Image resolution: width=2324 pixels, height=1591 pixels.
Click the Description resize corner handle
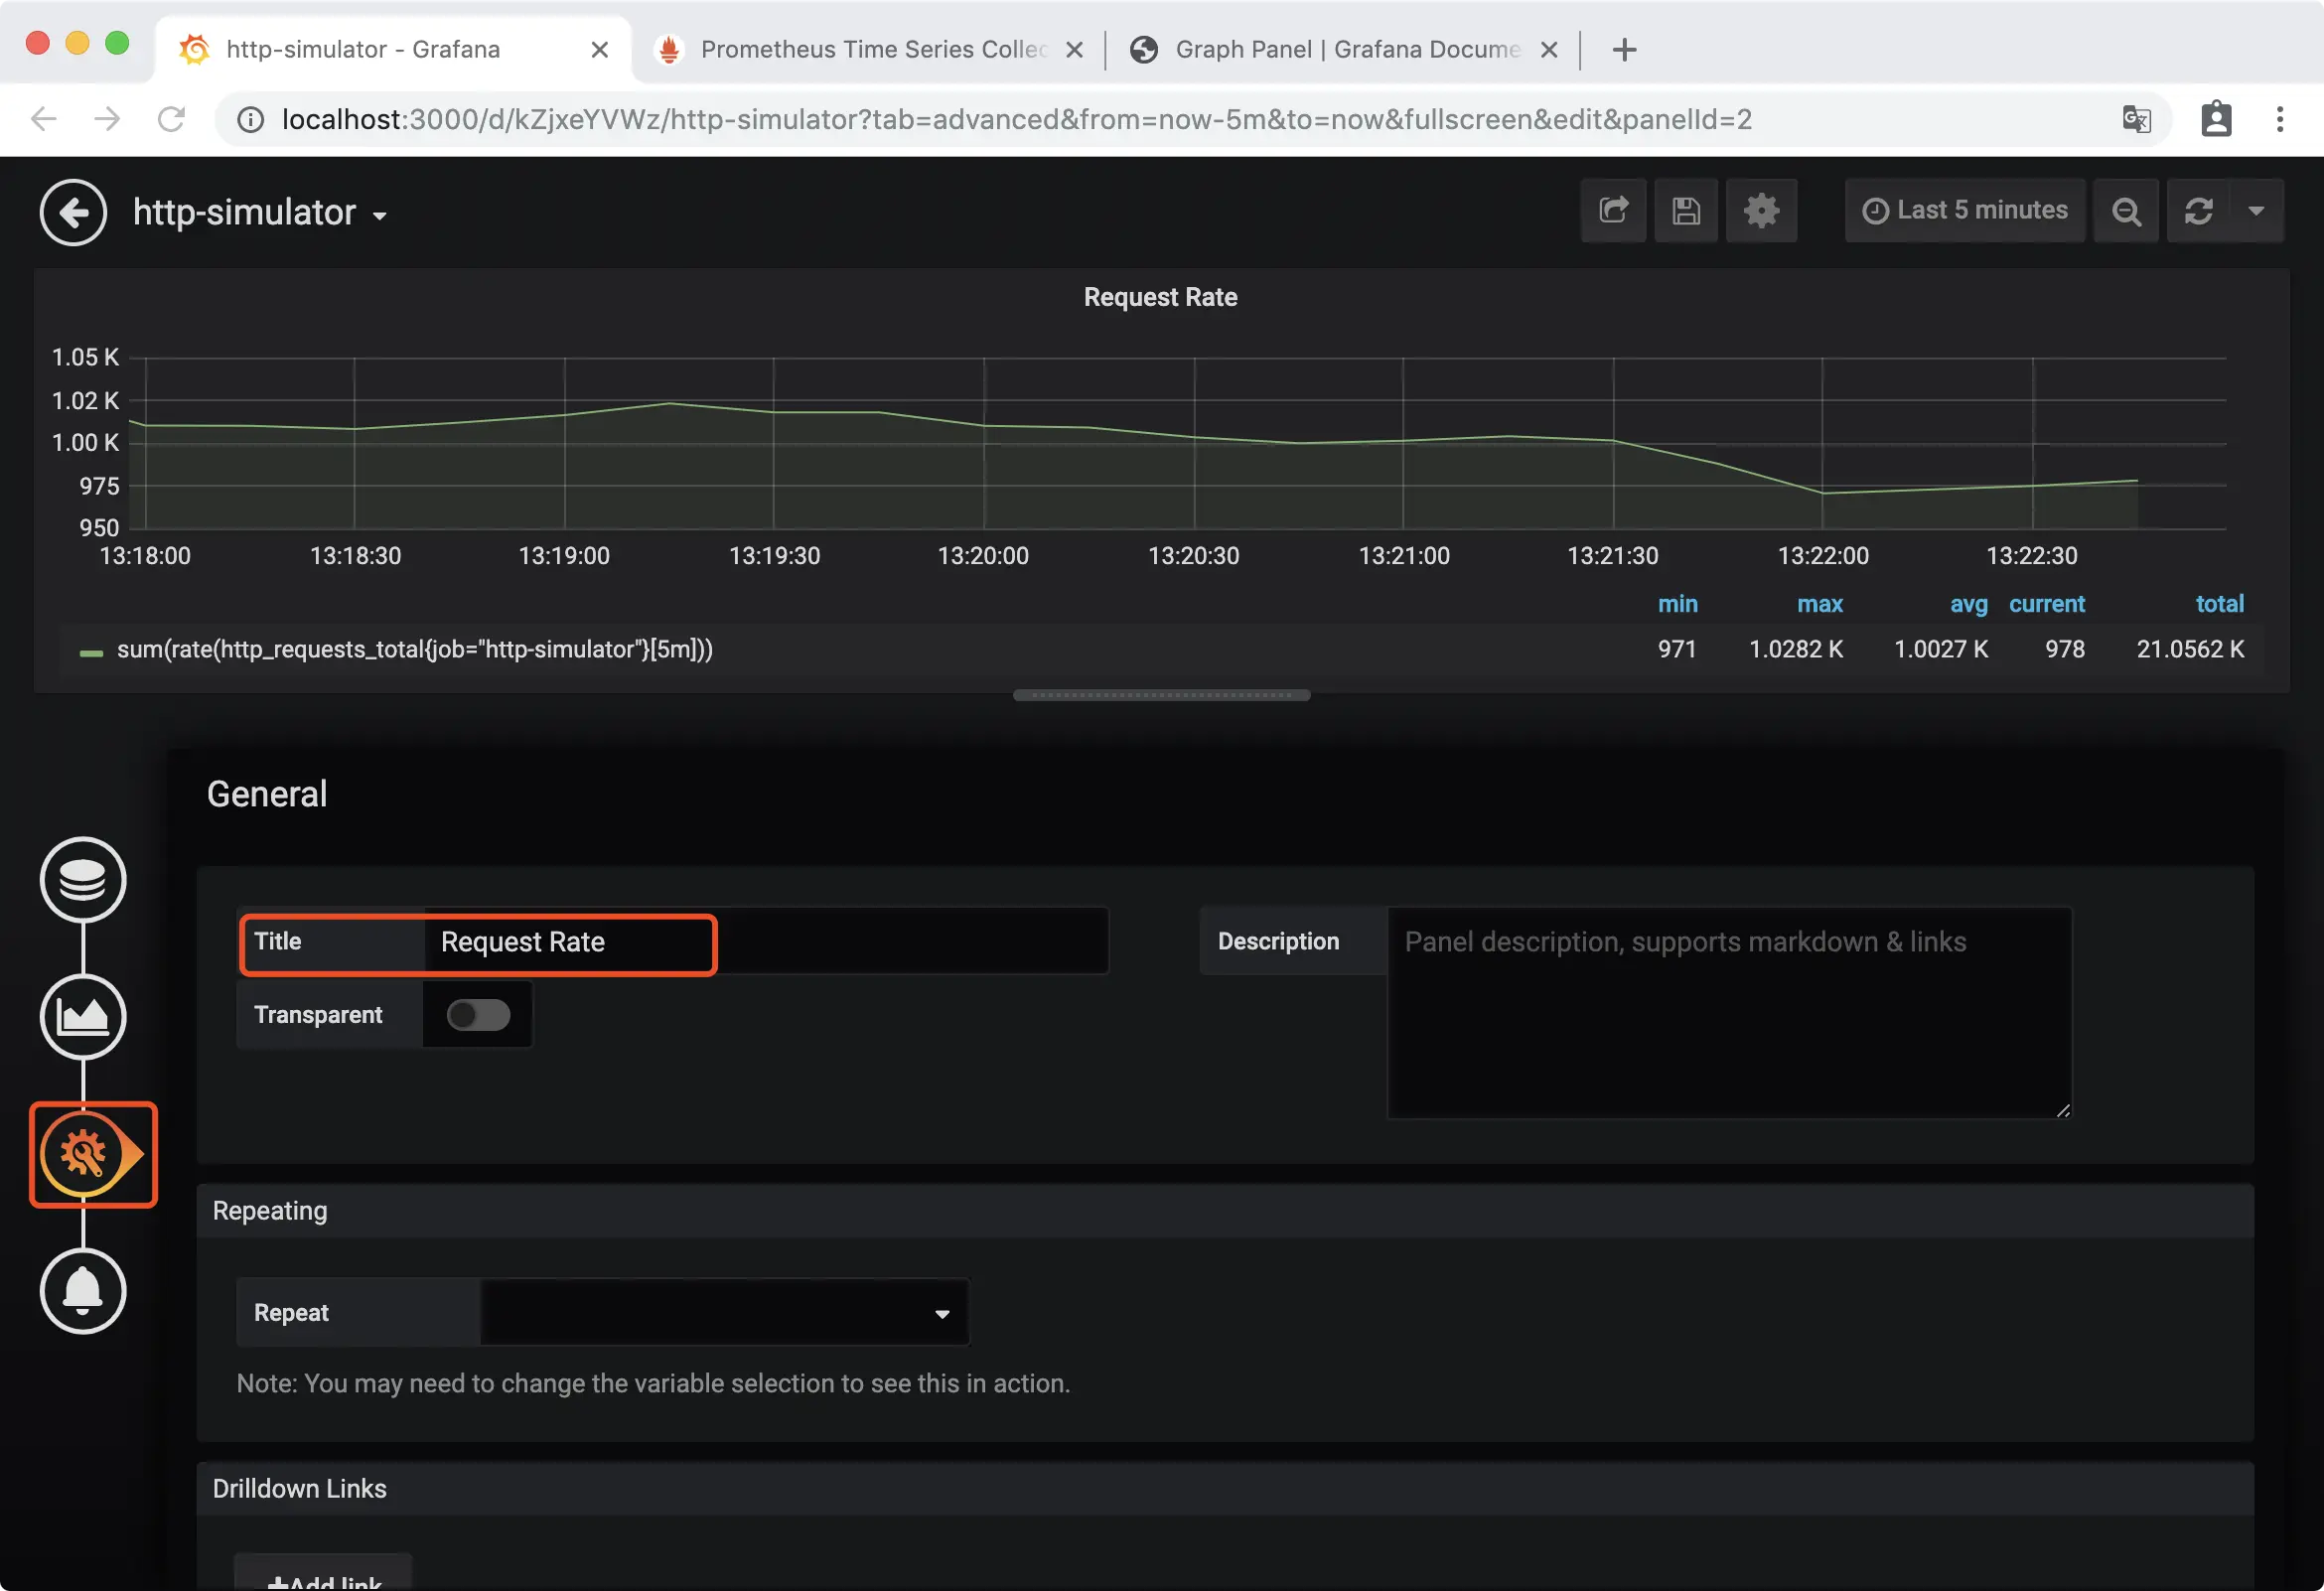2063,1109
